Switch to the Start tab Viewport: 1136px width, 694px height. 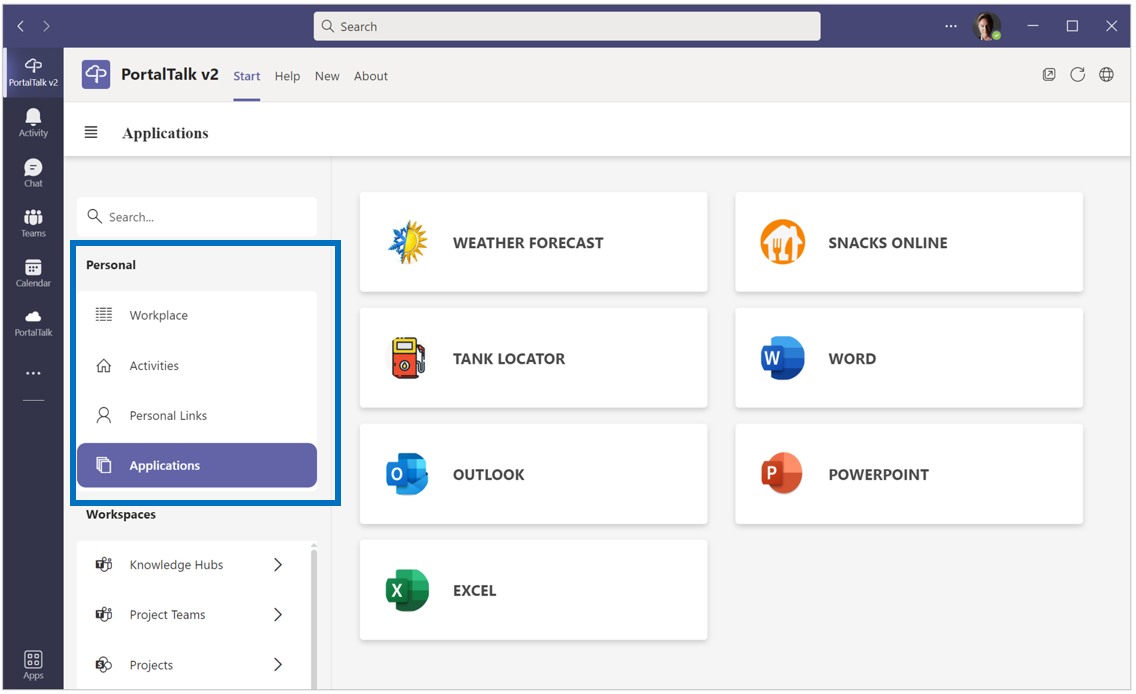[x=246, y=76]
